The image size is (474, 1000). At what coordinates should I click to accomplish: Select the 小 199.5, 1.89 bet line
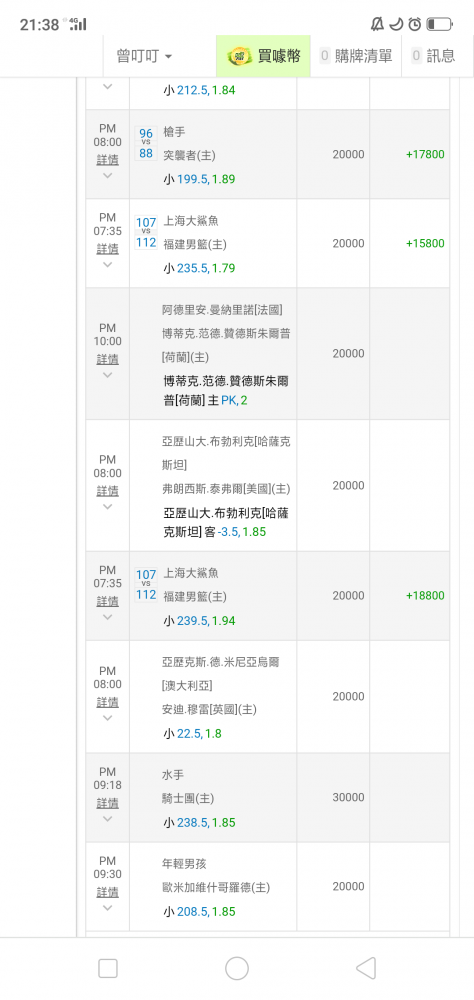pyautogui.click(x=199, y=179)
